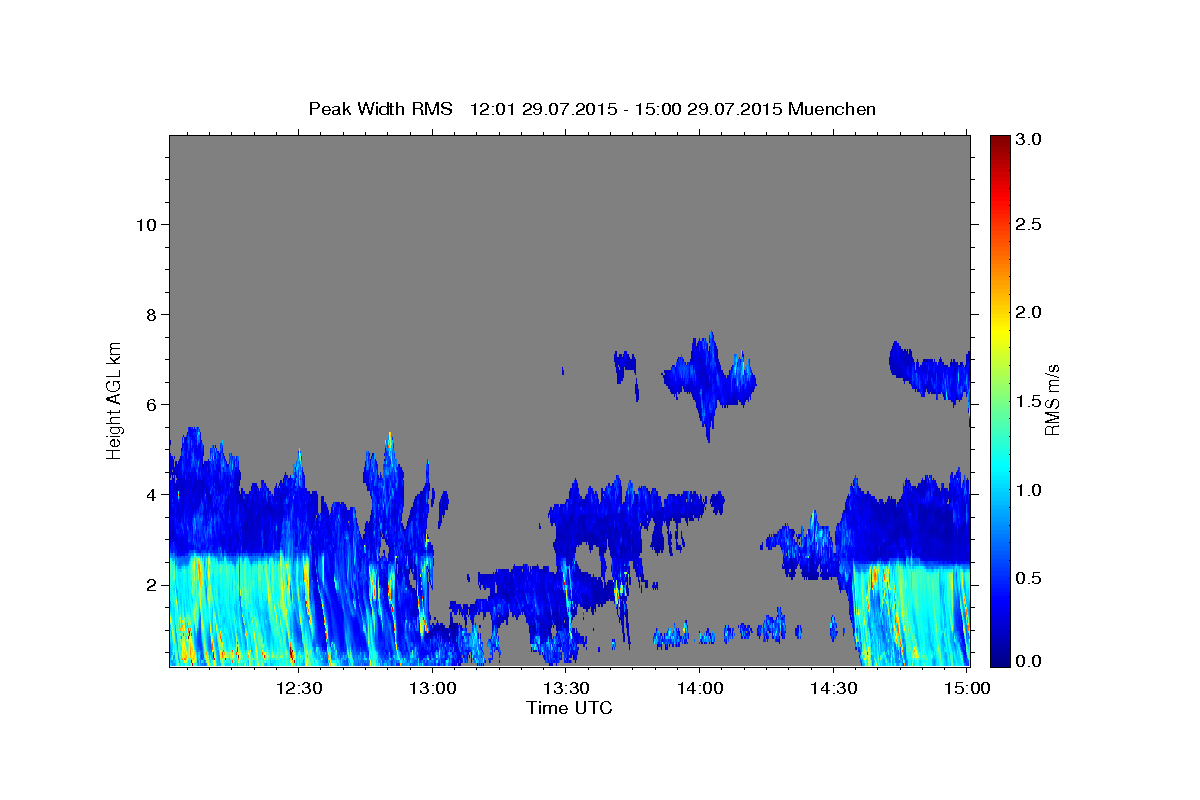Click the cloud layer at 7 km near 15:00
This screenshot has width=1200, height=800.
930,372
